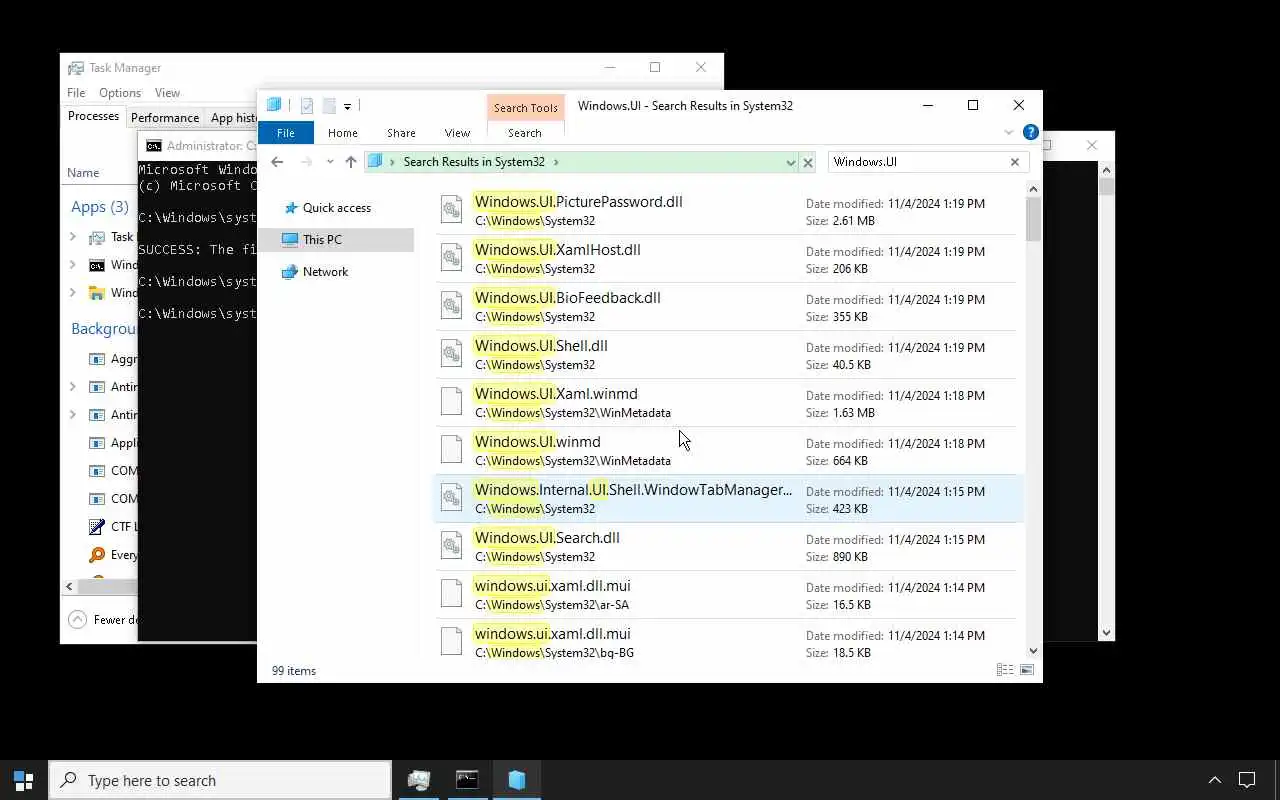The height and width of the screenshot is (800, 1280).
Task: Click the taskbar Type here to search box
Action: (x=220, y=780)
